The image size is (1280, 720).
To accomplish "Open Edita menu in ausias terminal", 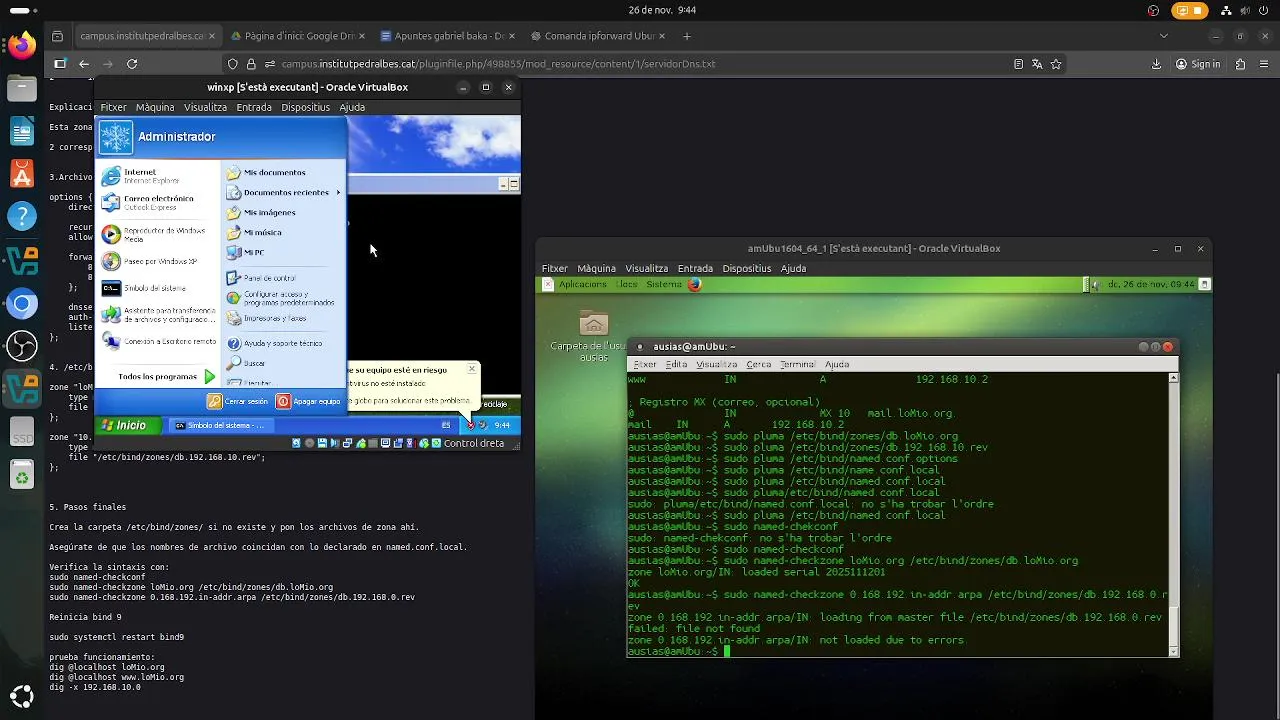I will pyautogui.click(x=677, y=364).
